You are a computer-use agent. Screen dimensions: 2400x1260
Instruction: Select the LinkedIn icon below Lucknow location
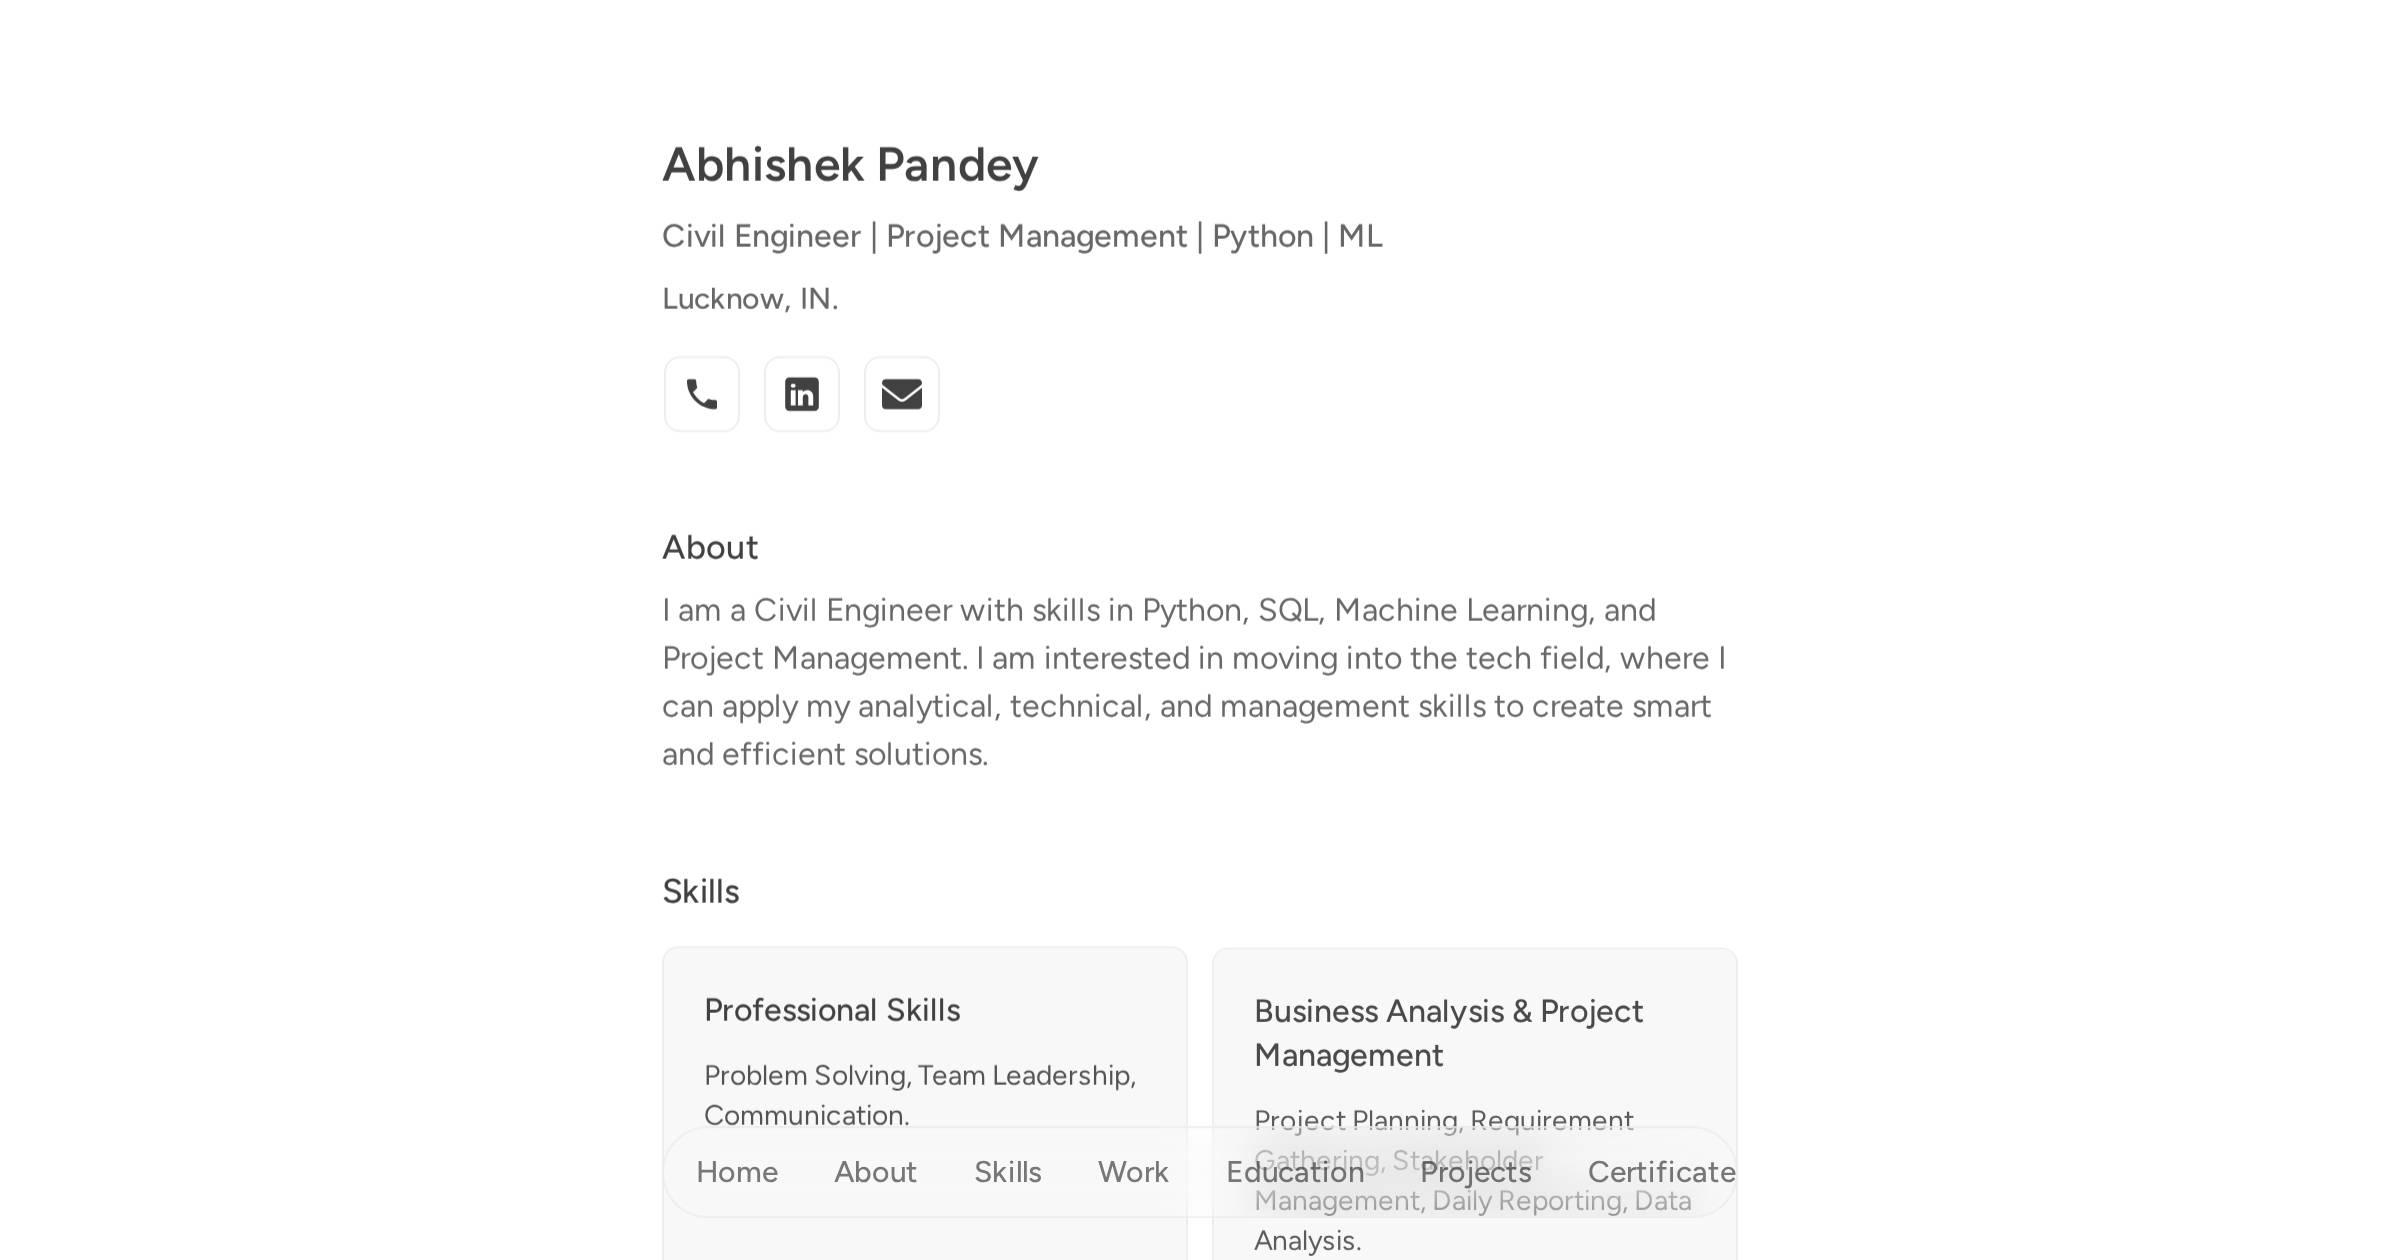point(801,394)
